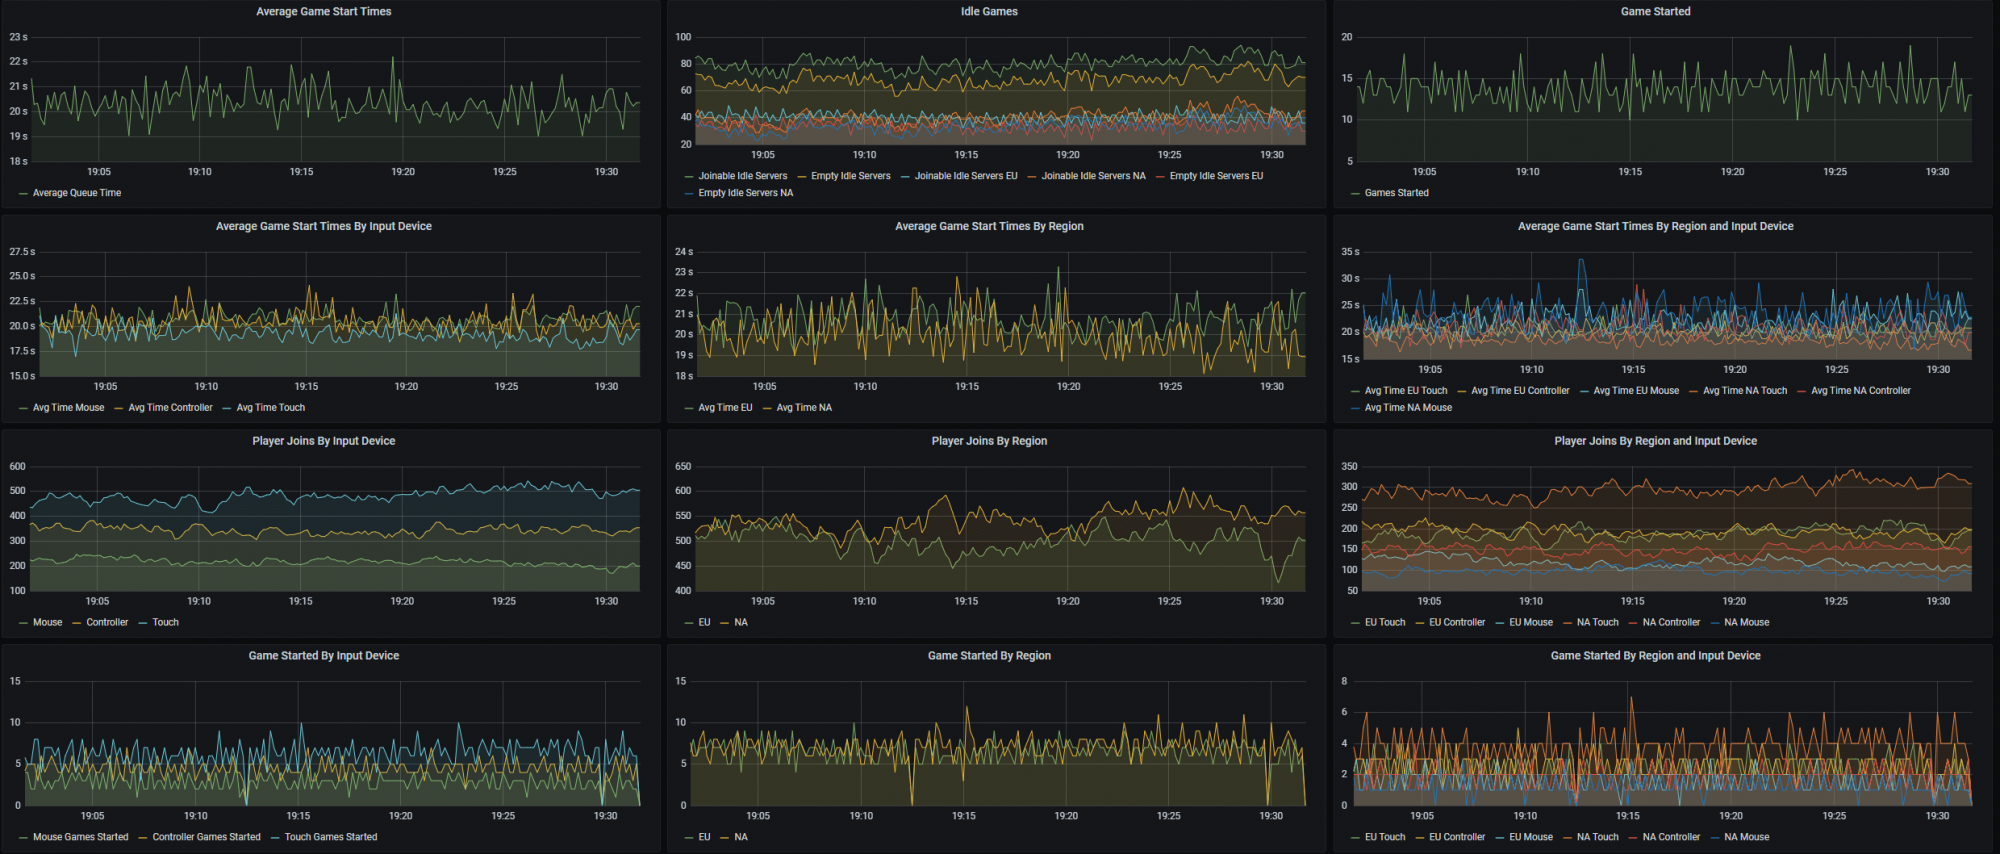The width and height of the screenshot is (2000, 854).
Task: Select EU Mouse in Player Joins By Region and Input Device
Action: [1530, 623]
